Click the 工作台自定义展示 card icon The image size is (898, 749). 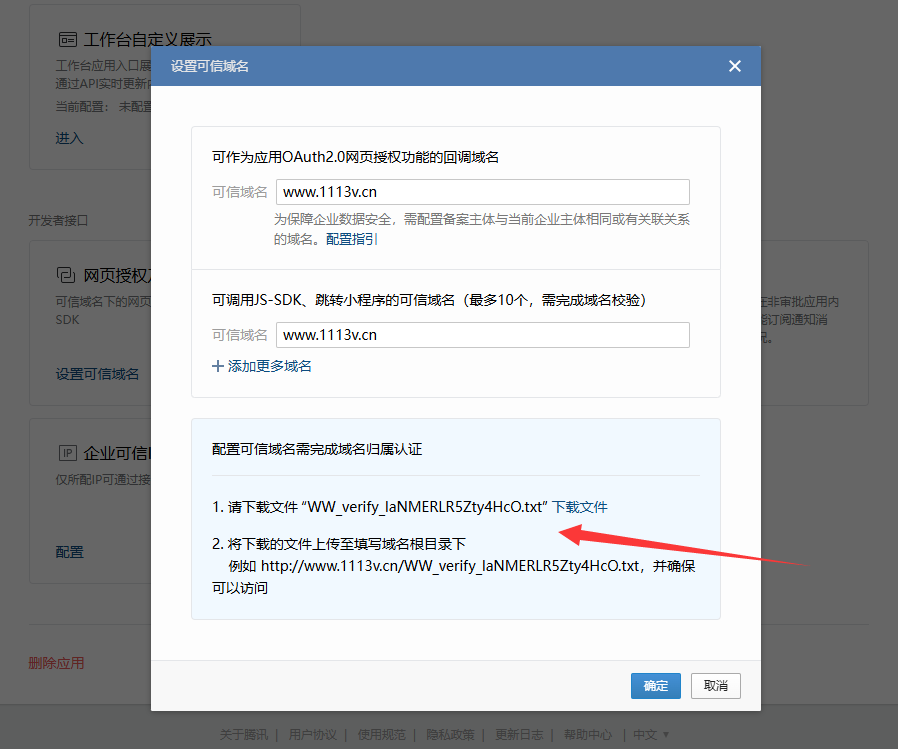coord(68,40)
